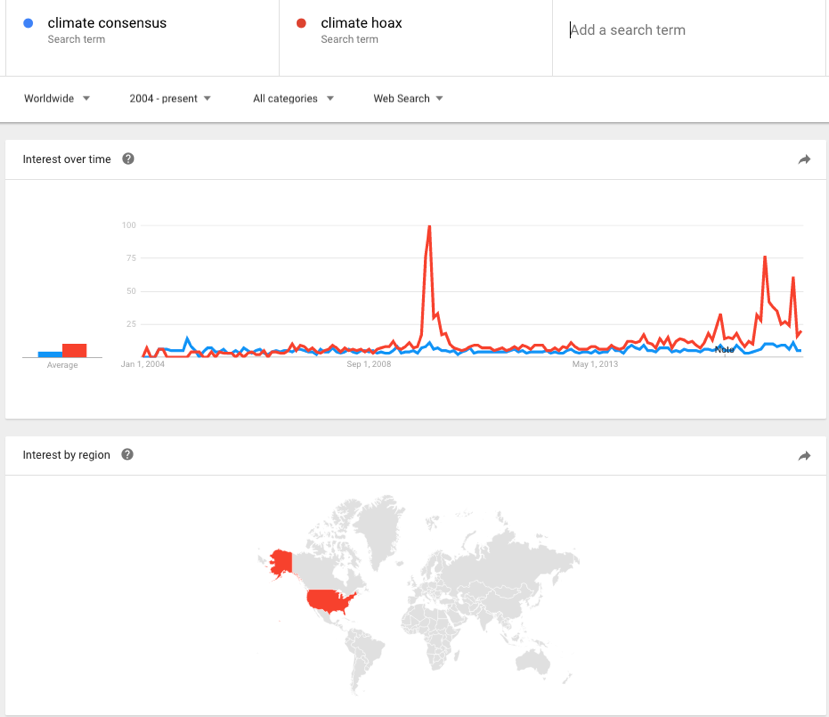Image resolution: width=829 pixels, height=717 pixels.
Task: Select the climate consensus search term
Action: [107, 23]
